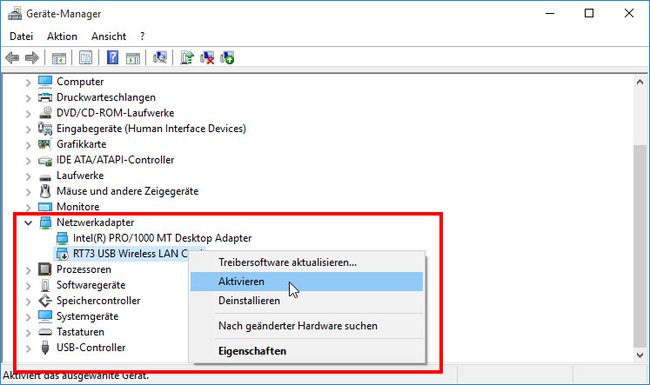Image resolution: width=650 pixels, height=385 pixels.
Task: Open the Help toolbar icon with question mark
Action: tap(112, 58)
